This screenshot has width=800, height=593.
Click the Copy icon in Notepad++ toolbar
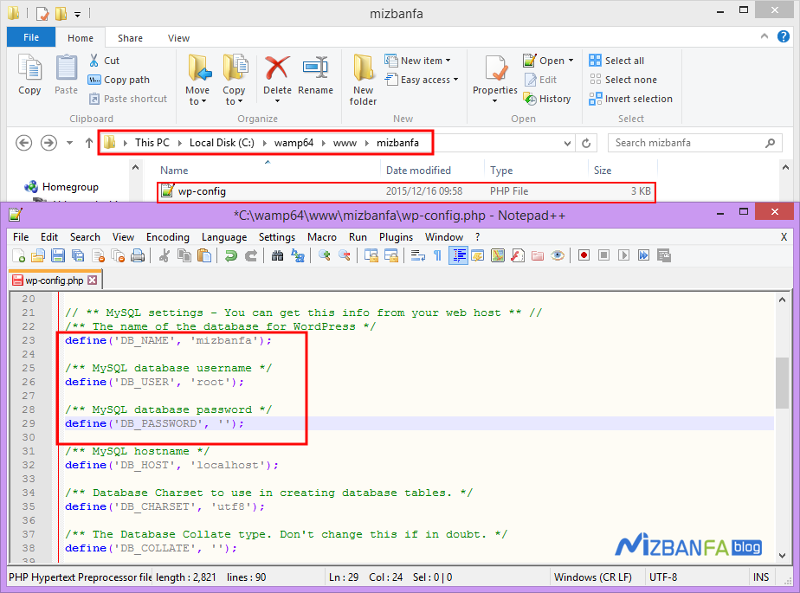tap(184, 255)
